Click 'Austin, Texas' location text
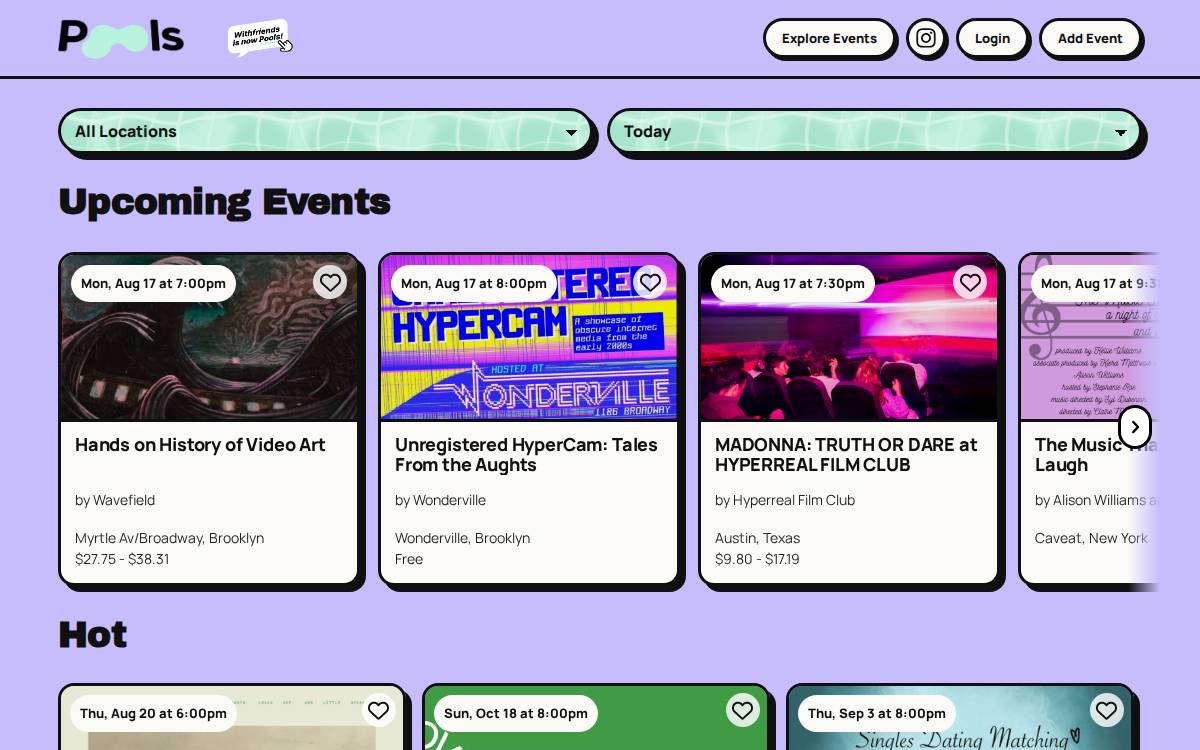The width and height of the screenshot is (1200, 750). [x=757, y=538]
